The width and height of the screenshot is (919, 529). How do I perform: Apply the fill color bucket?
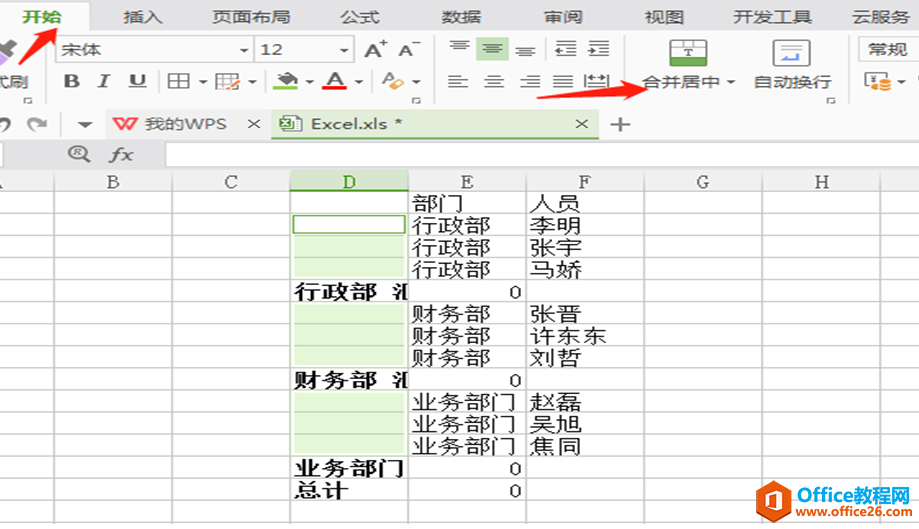click(285, 81)
